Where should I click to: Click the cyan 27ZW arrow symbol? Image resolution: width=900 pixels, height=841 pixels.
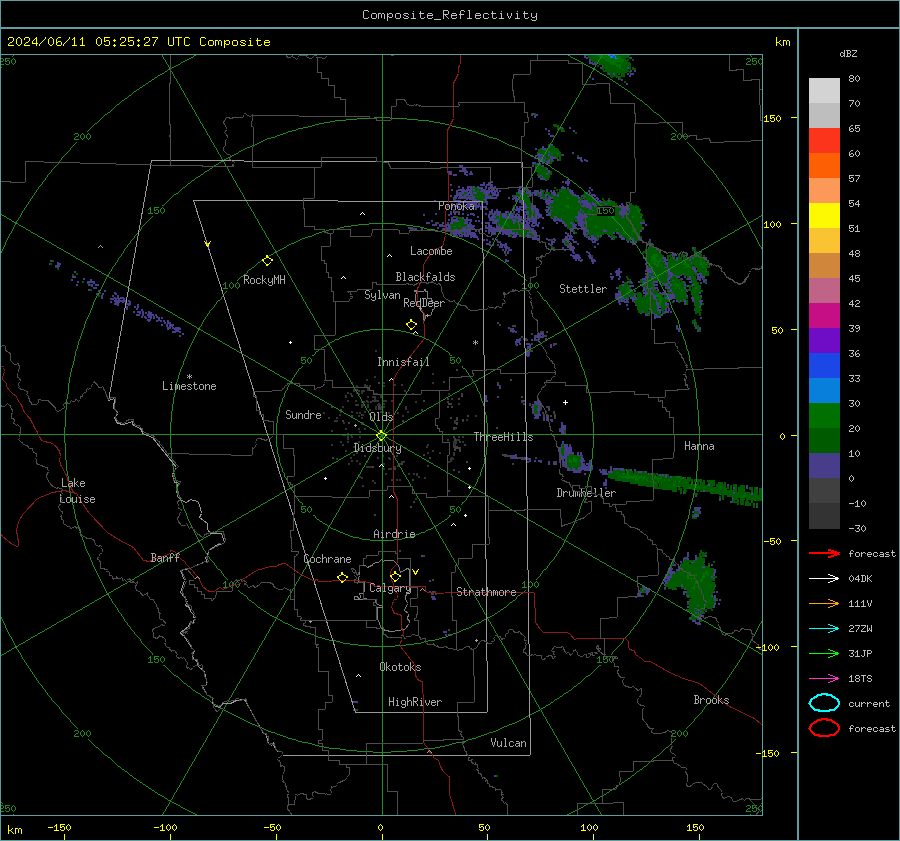[824, 629]
